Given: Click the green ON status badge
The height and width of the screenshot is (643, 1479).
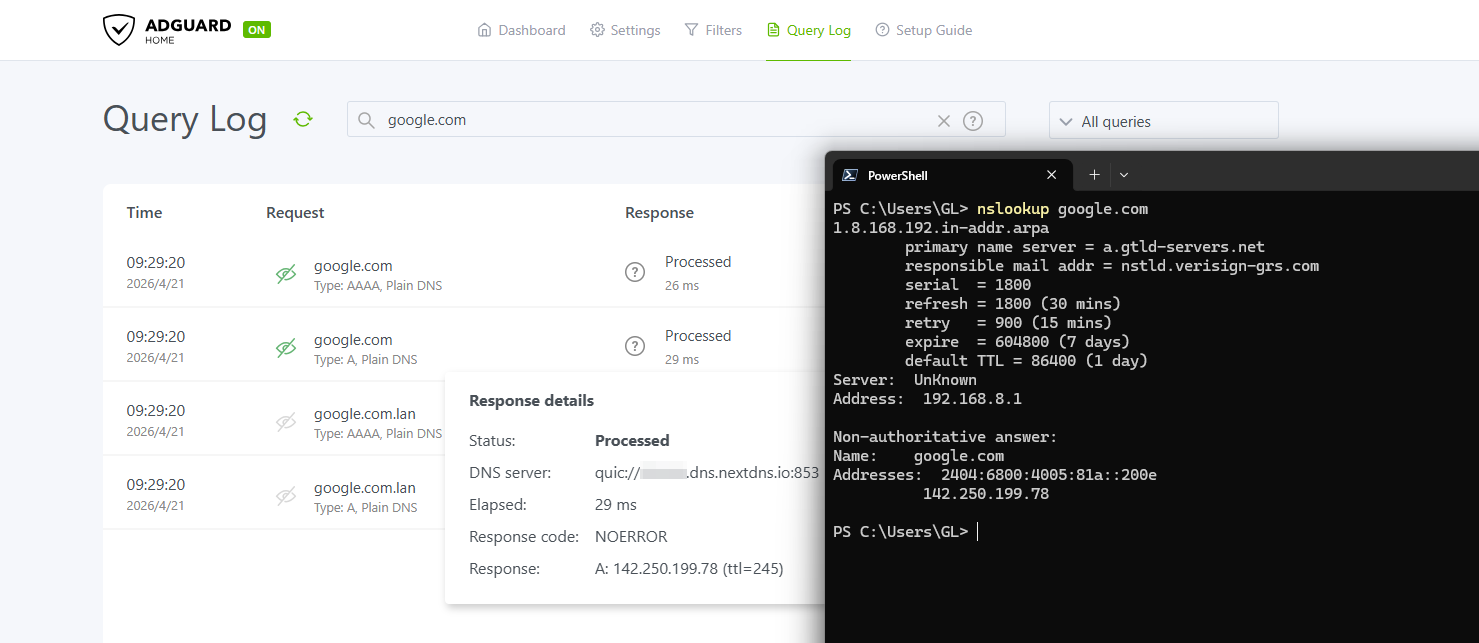Looking at the screenshot, I should (257, 29).
